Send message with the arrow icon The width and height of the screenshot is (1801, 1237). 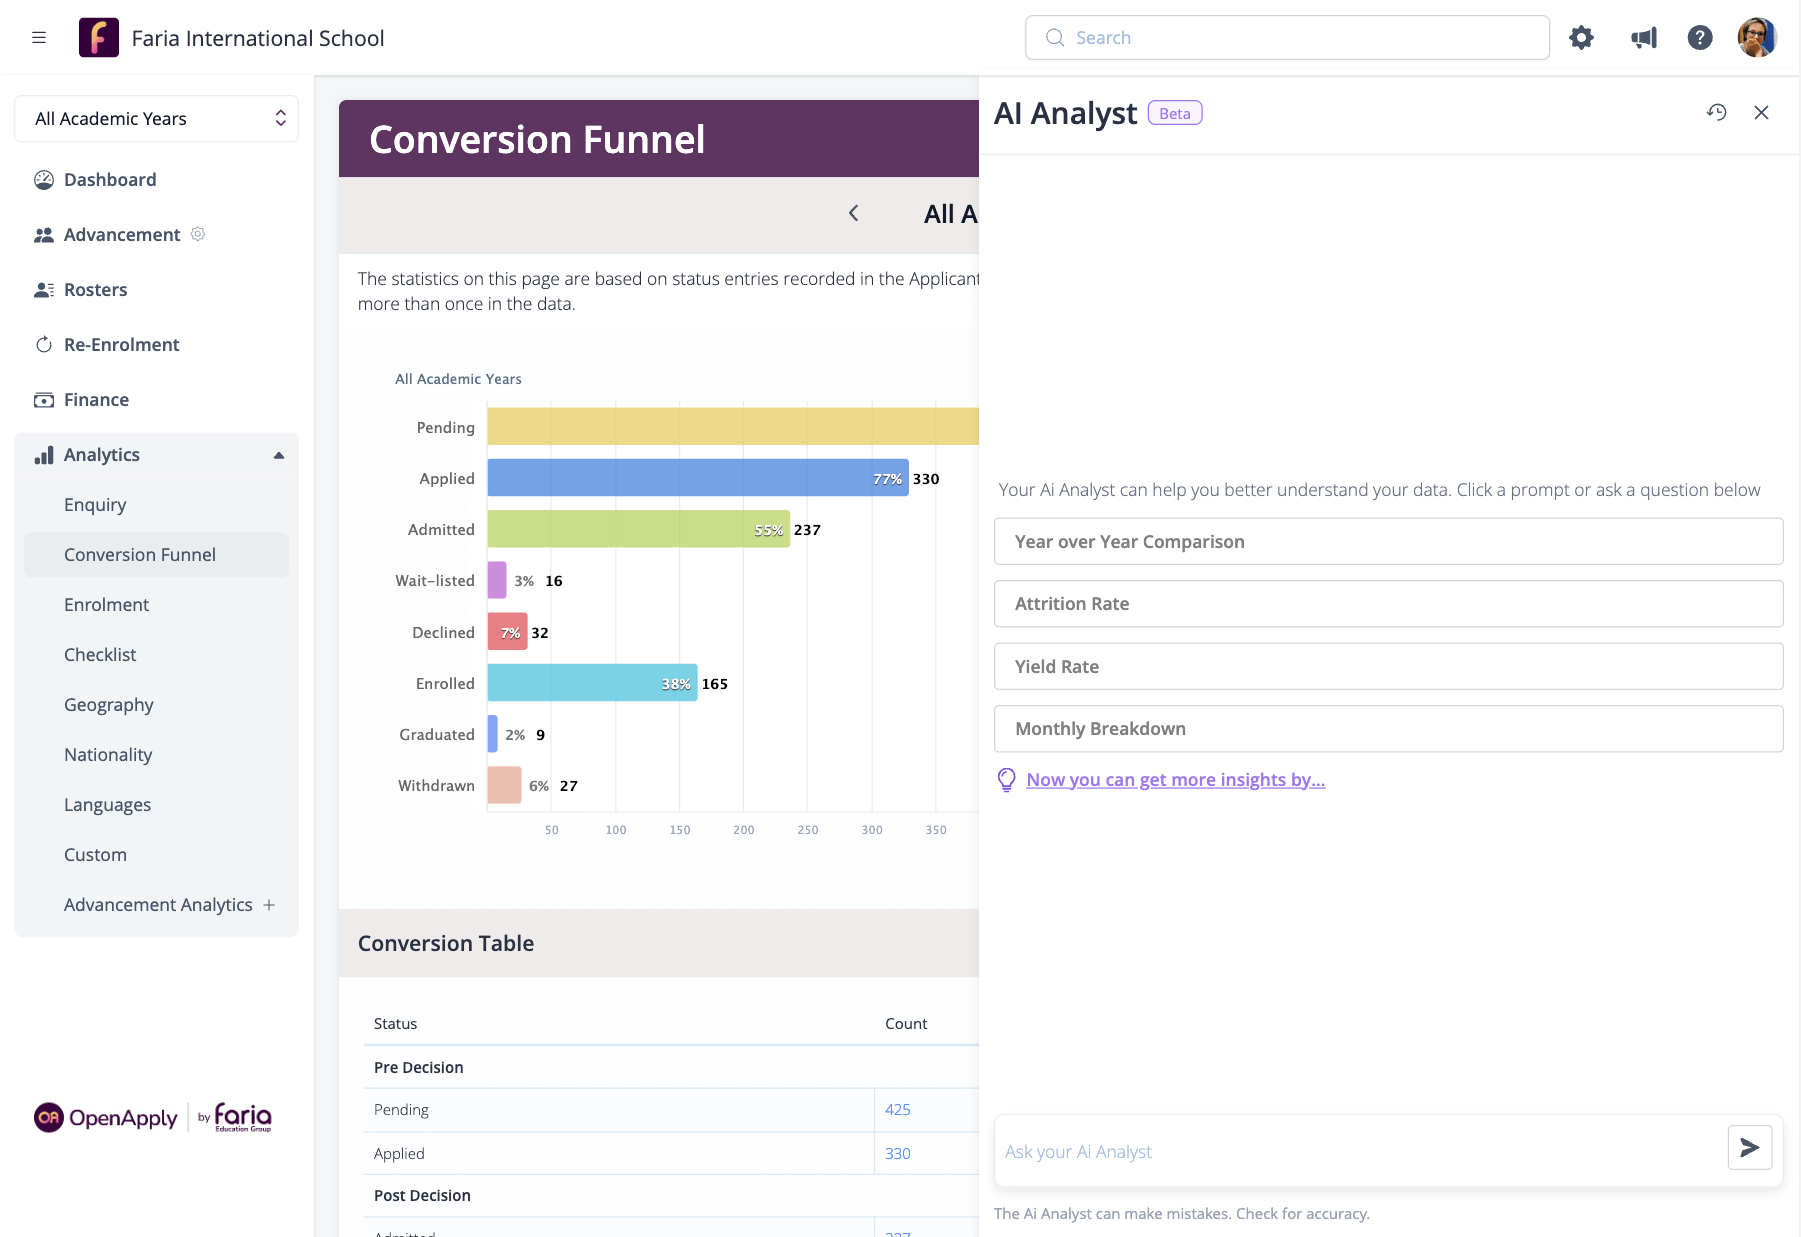click(x=1749, y=1148)
